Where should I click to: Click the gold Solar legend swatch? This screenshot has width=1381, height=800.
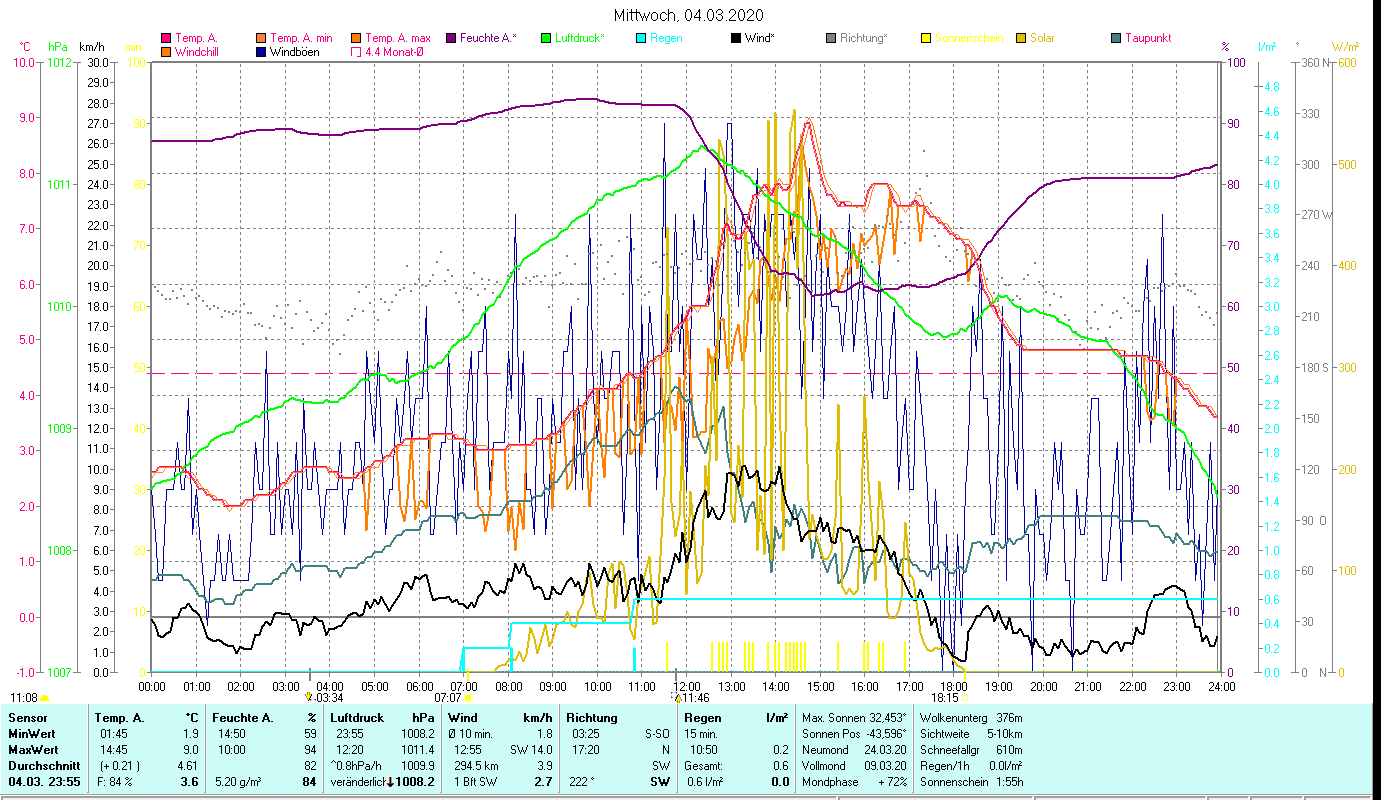1020,38
